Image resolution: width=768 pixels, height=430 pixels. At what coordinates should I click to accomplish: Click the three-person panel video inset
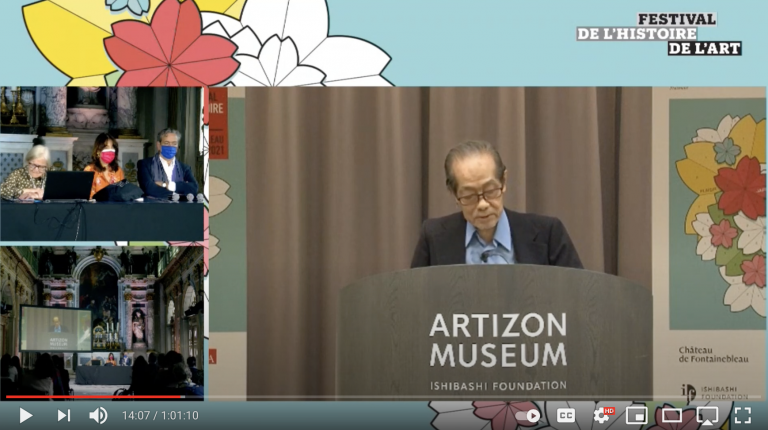click(102, 164)
